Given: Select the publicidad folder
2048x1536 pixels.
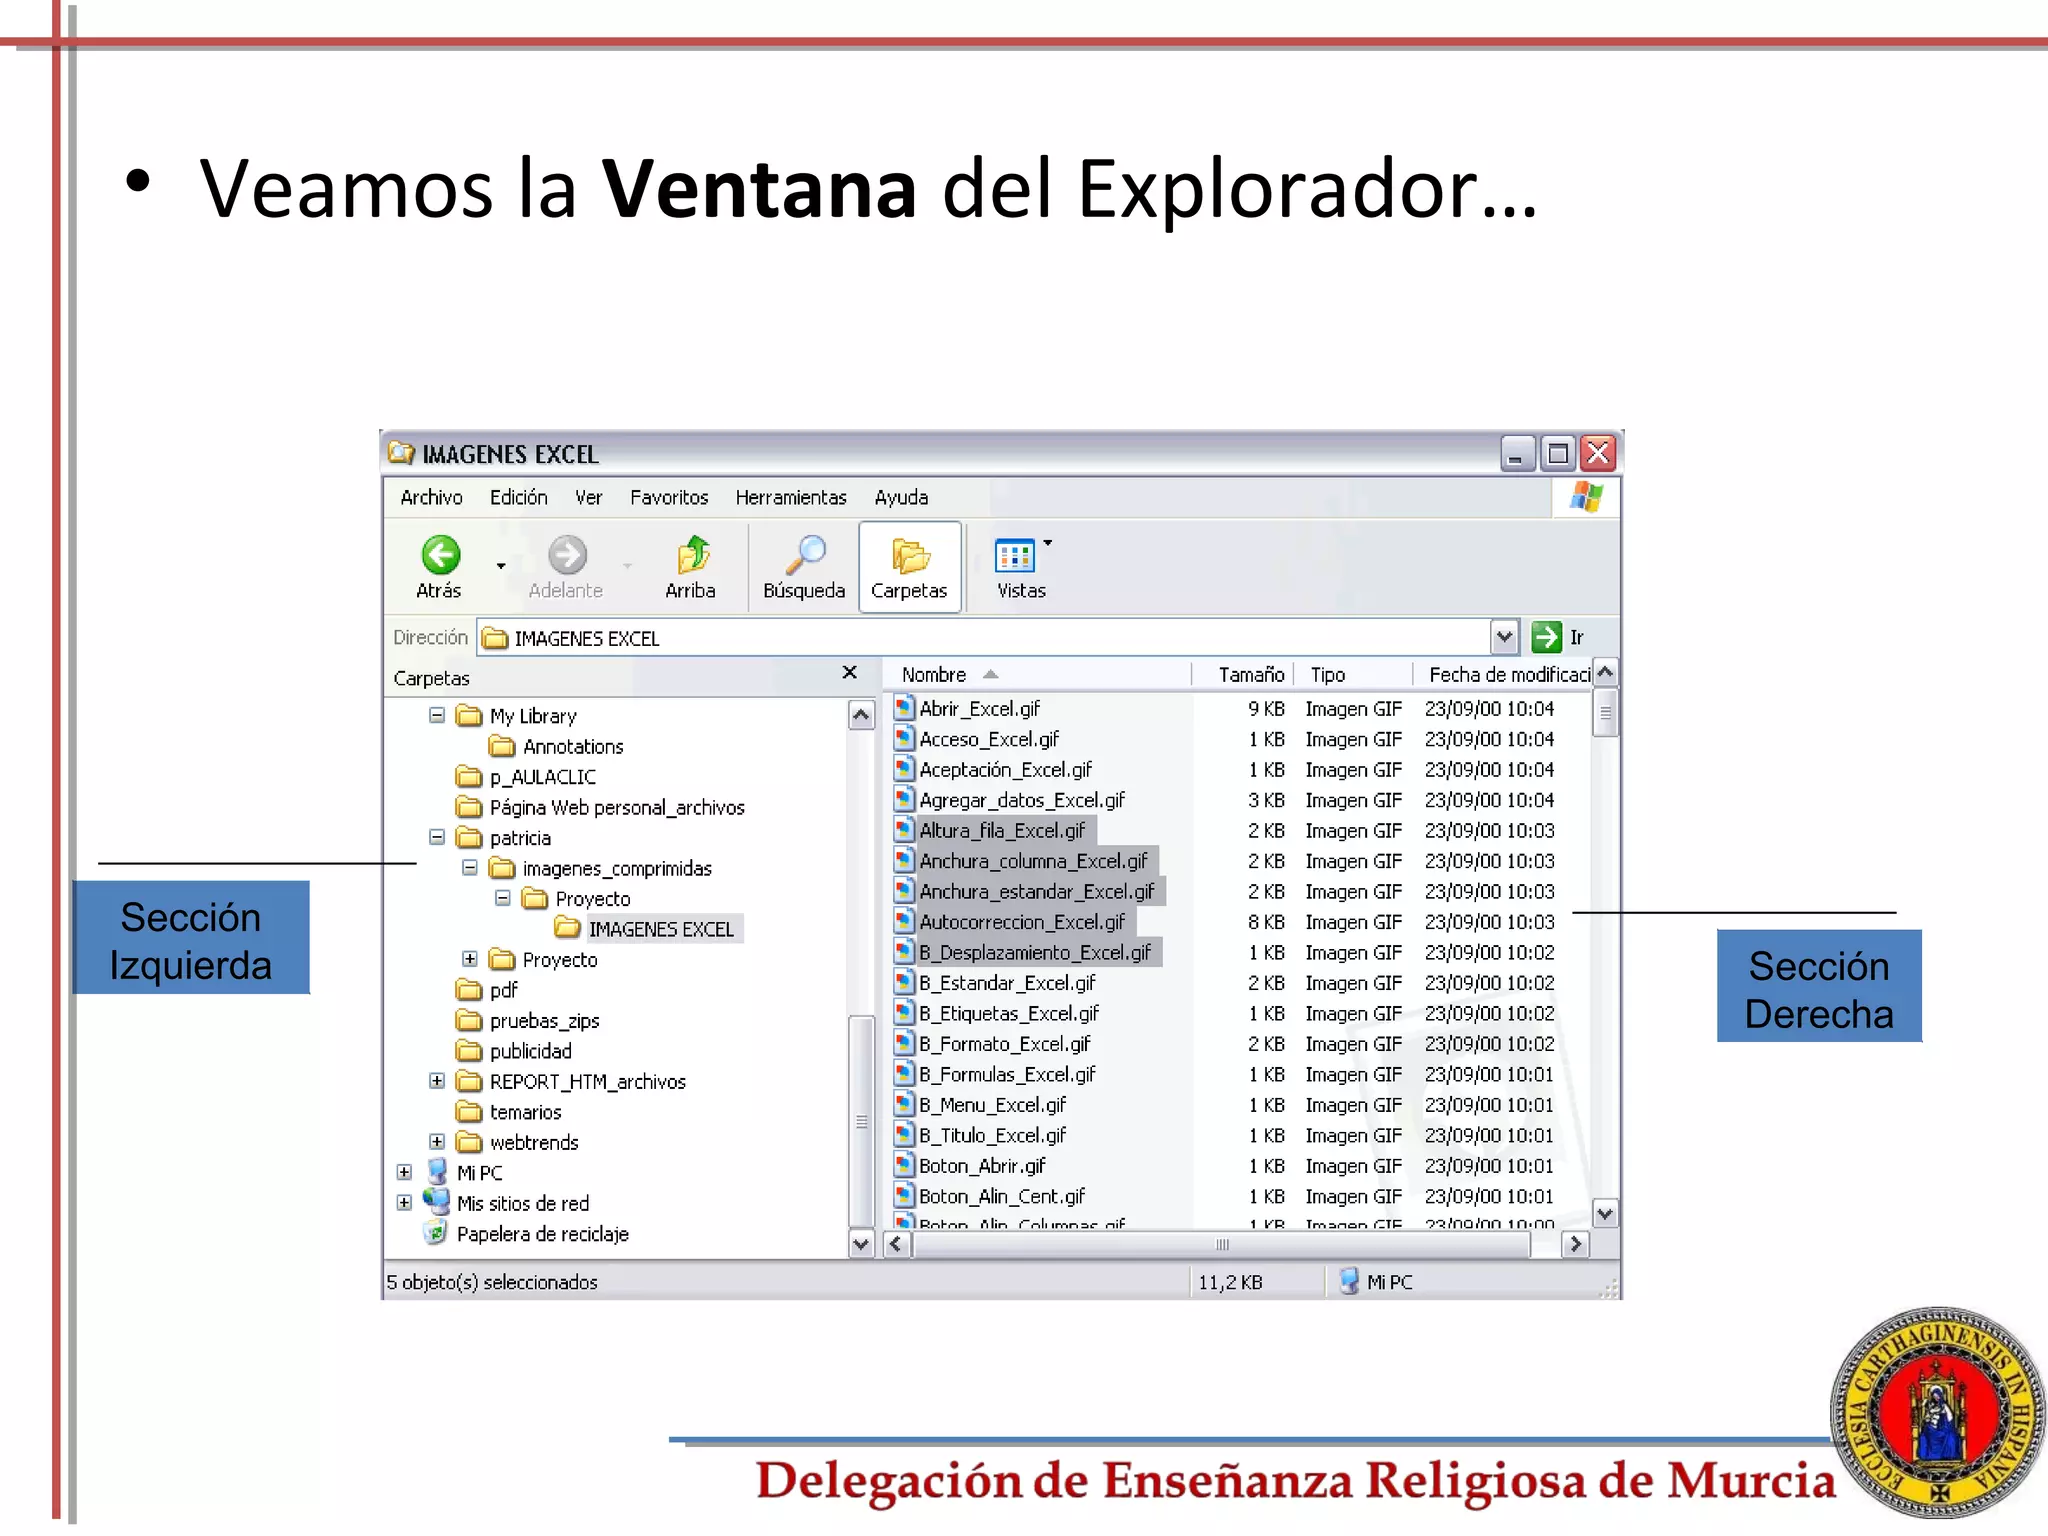Looking at the screenshot, I should point(531,1051).
